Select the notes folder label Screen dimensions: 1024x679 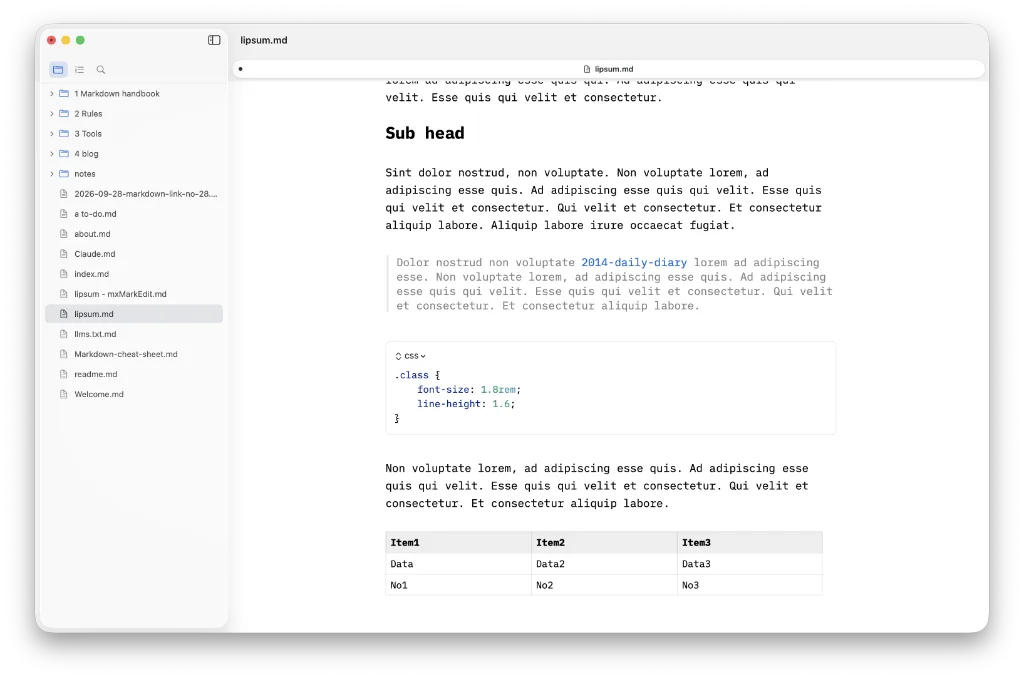pos(85,174)
